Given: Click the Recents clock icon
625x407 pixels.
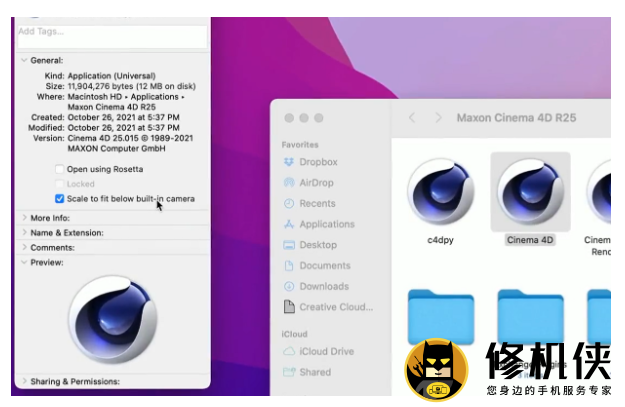Looking at the screenshot, I should [x=289, y=203].
